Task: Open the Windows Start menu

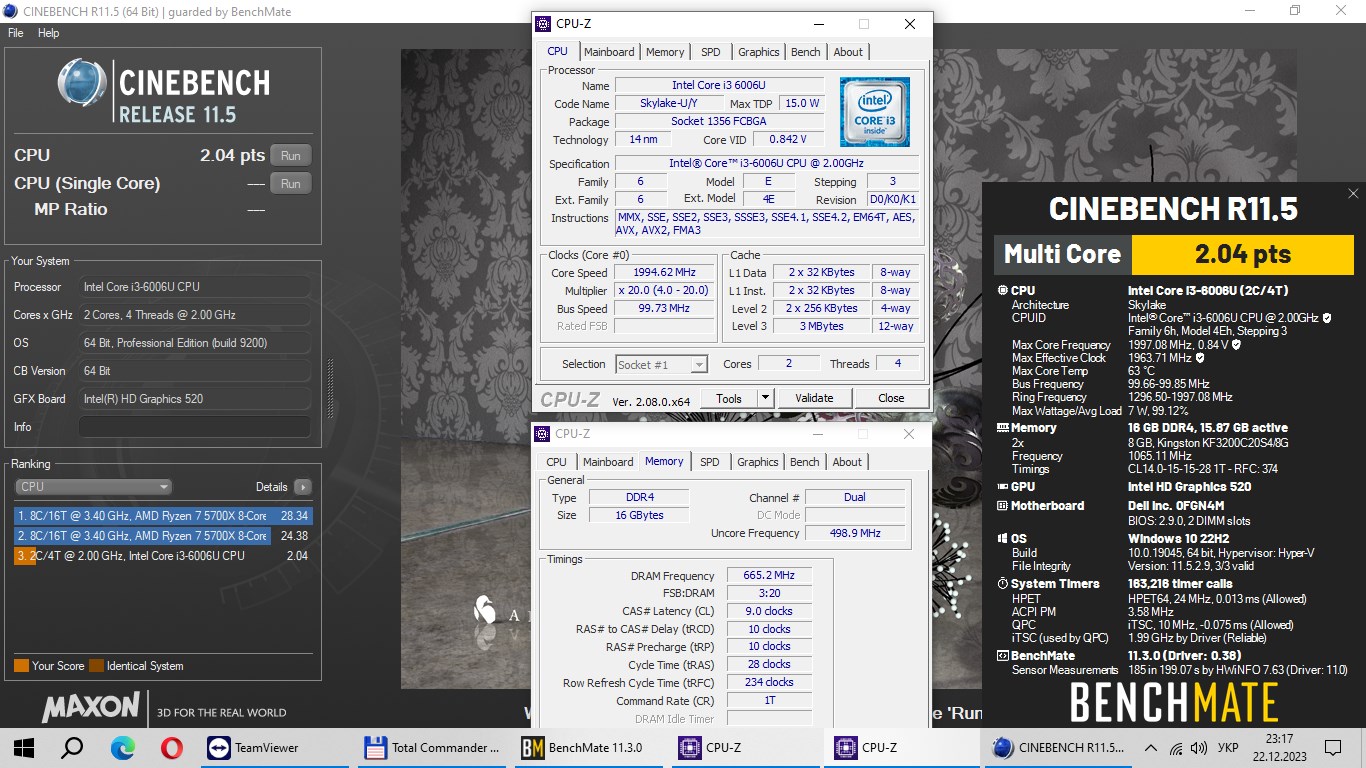Action: (24, 747)
